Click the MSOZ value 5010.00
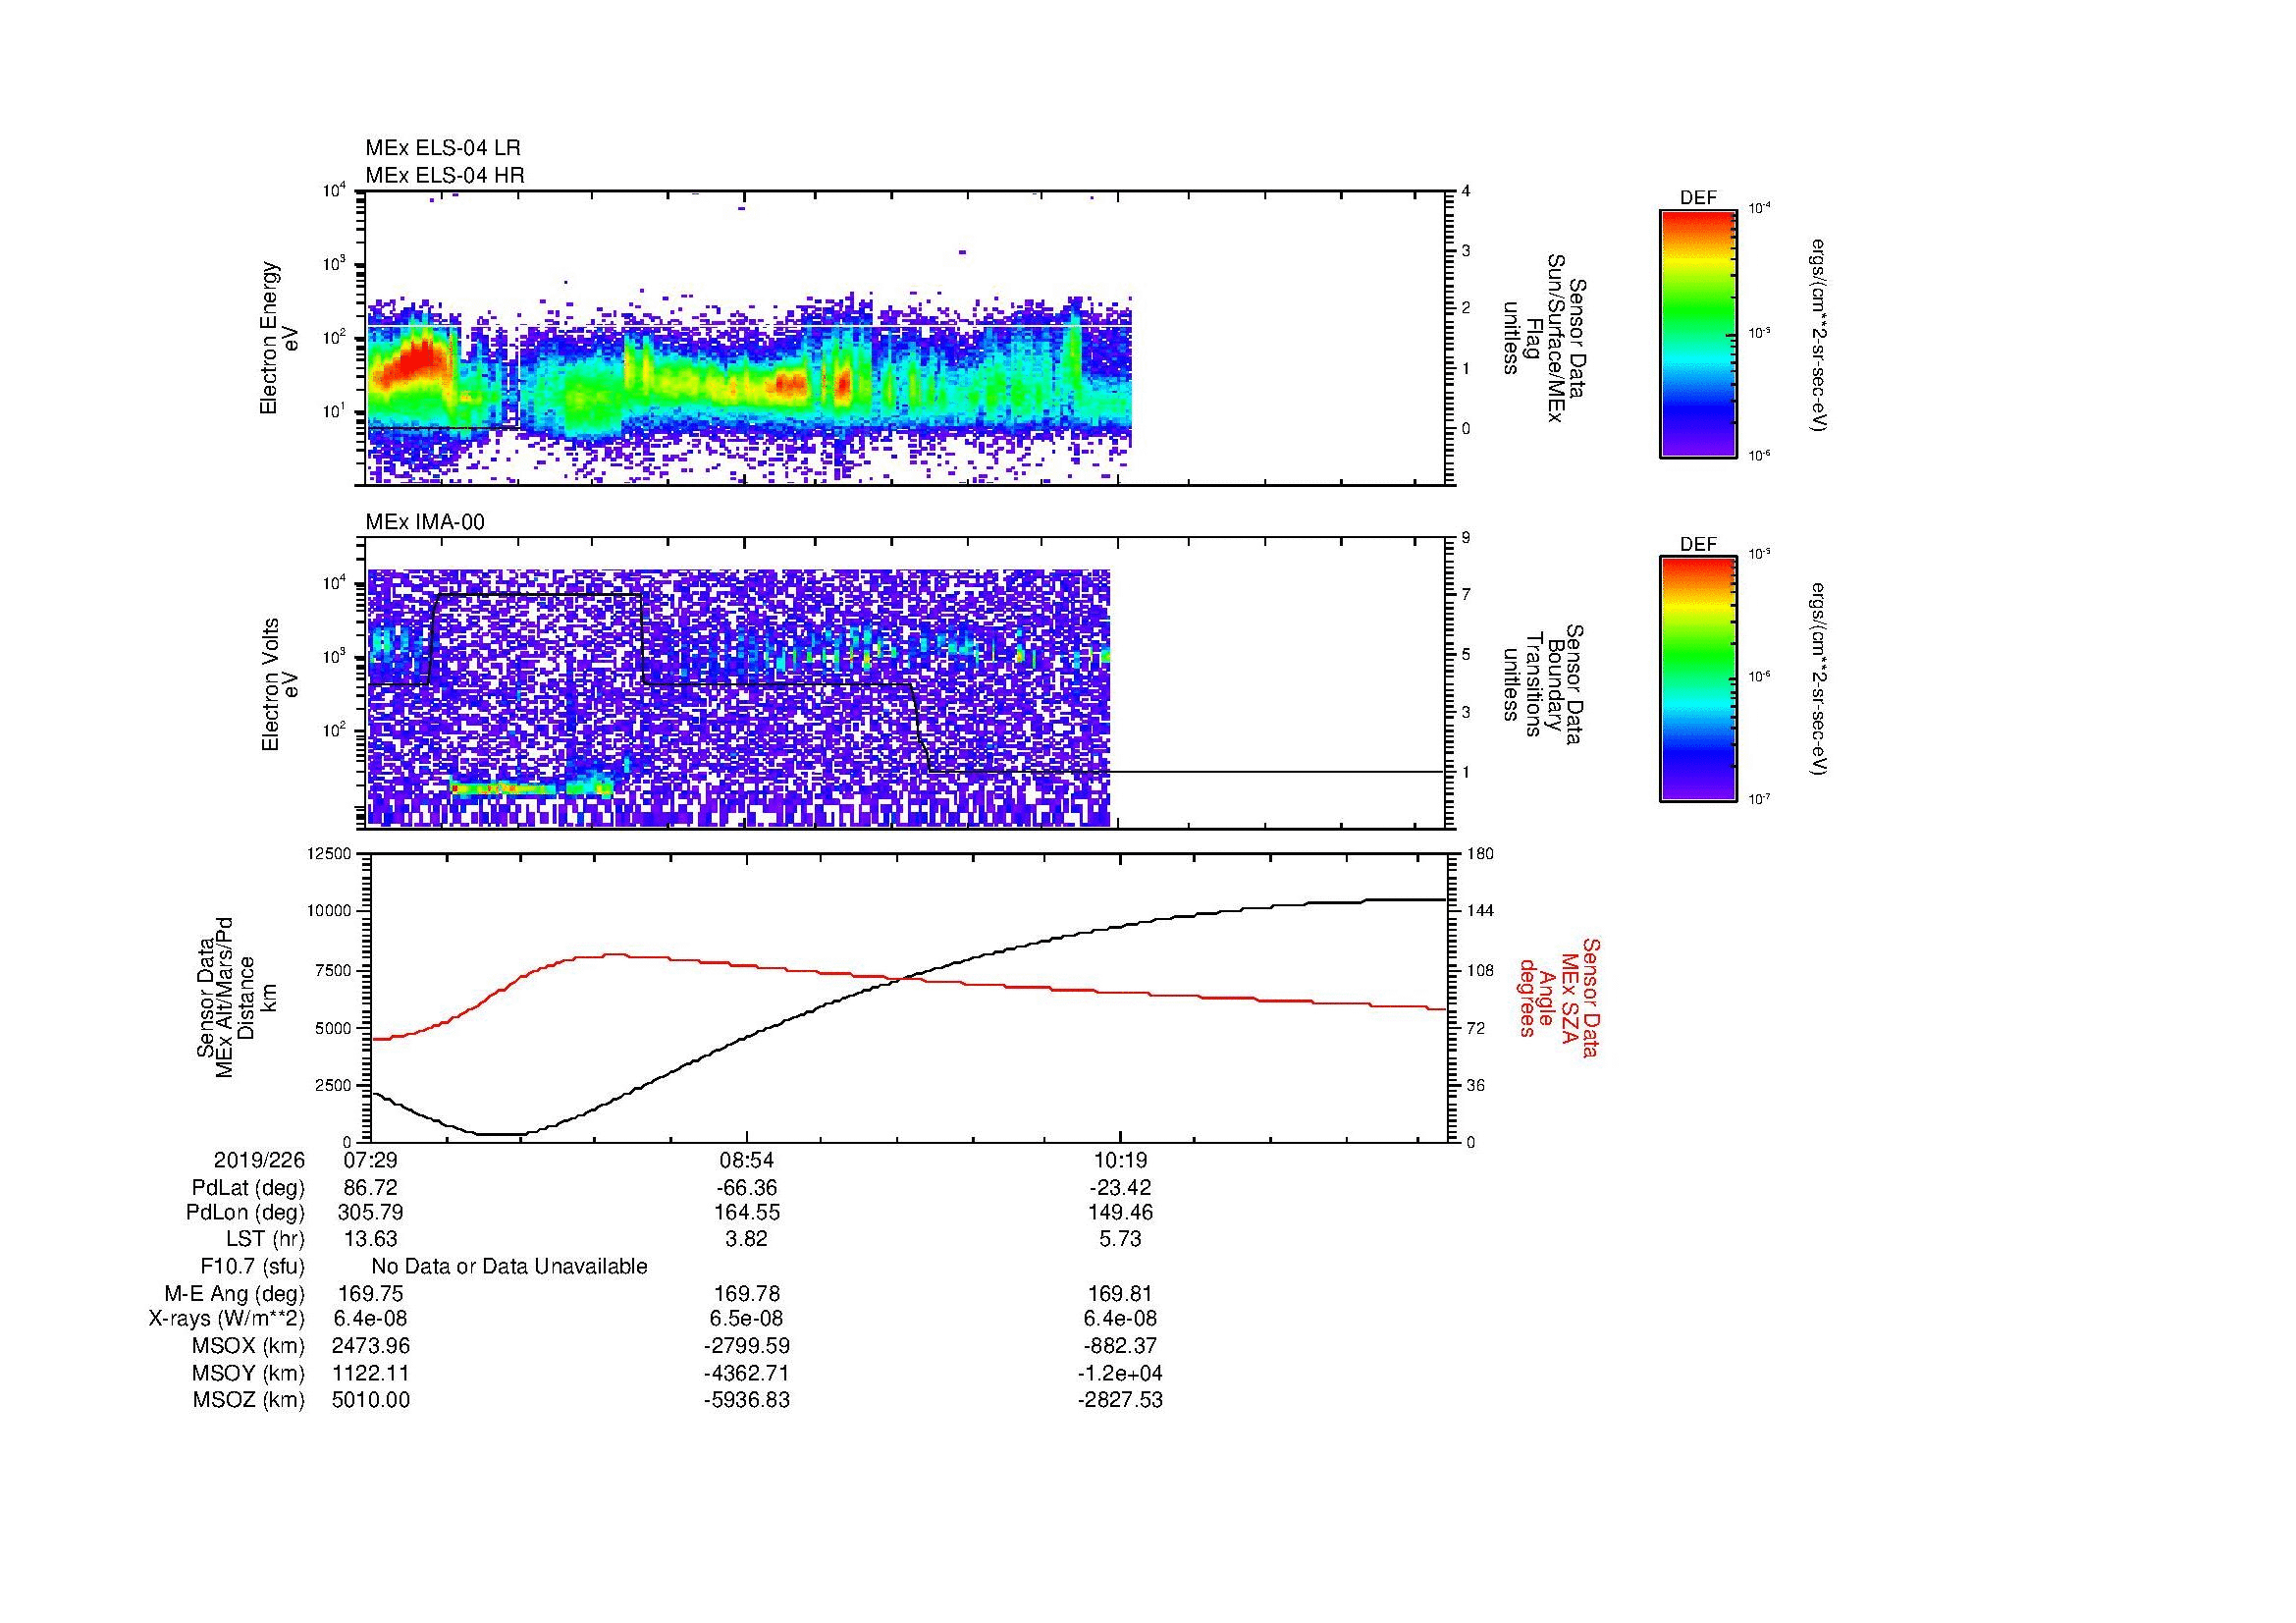 click(370, 1400)
